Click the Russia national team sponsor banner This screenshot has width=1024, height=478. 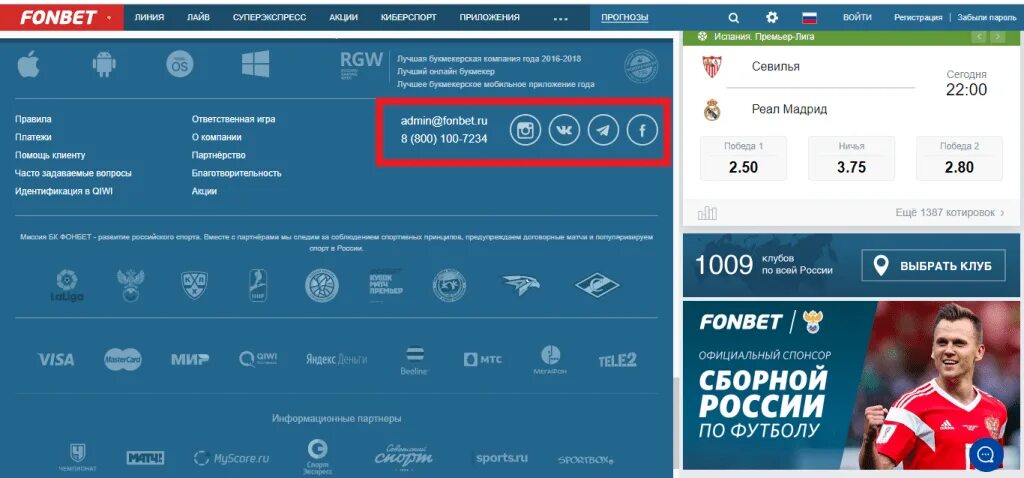(x=852, y=385)
